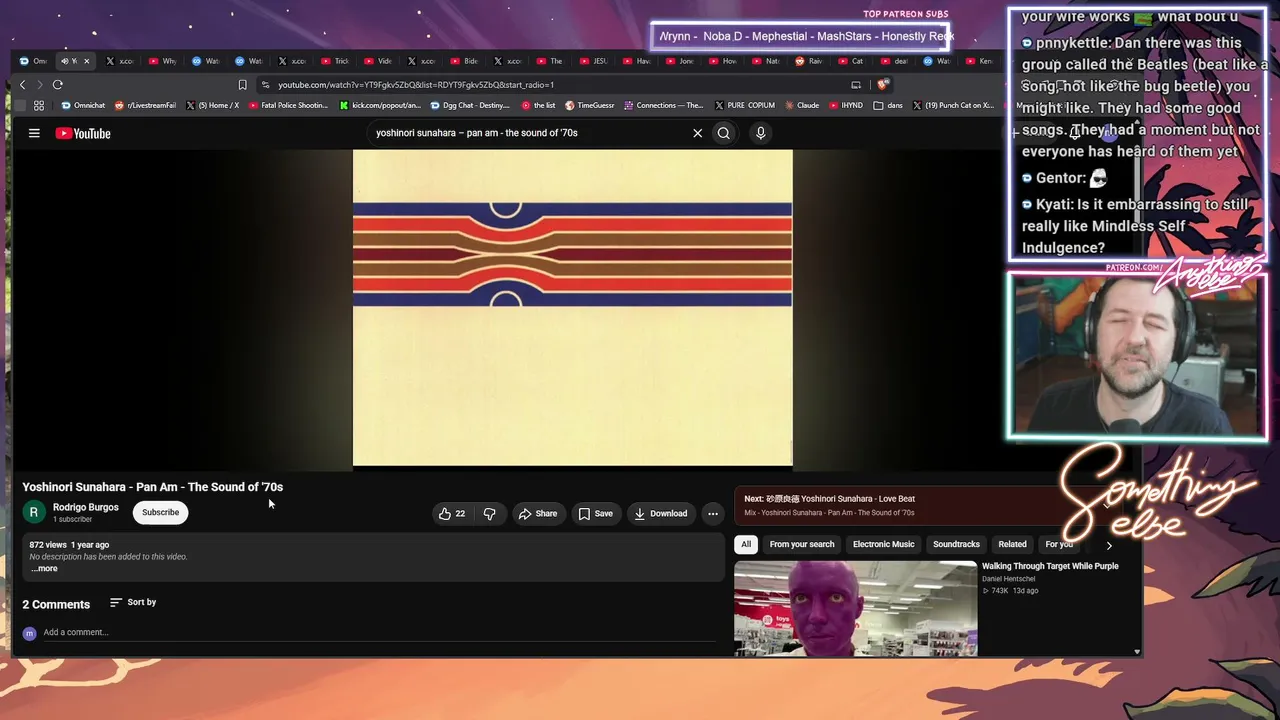The height and width of the screenshot is (720, 1280).
Task: Subscribe to Rodrigo Burgos
Action: click(x=160, y=512)
